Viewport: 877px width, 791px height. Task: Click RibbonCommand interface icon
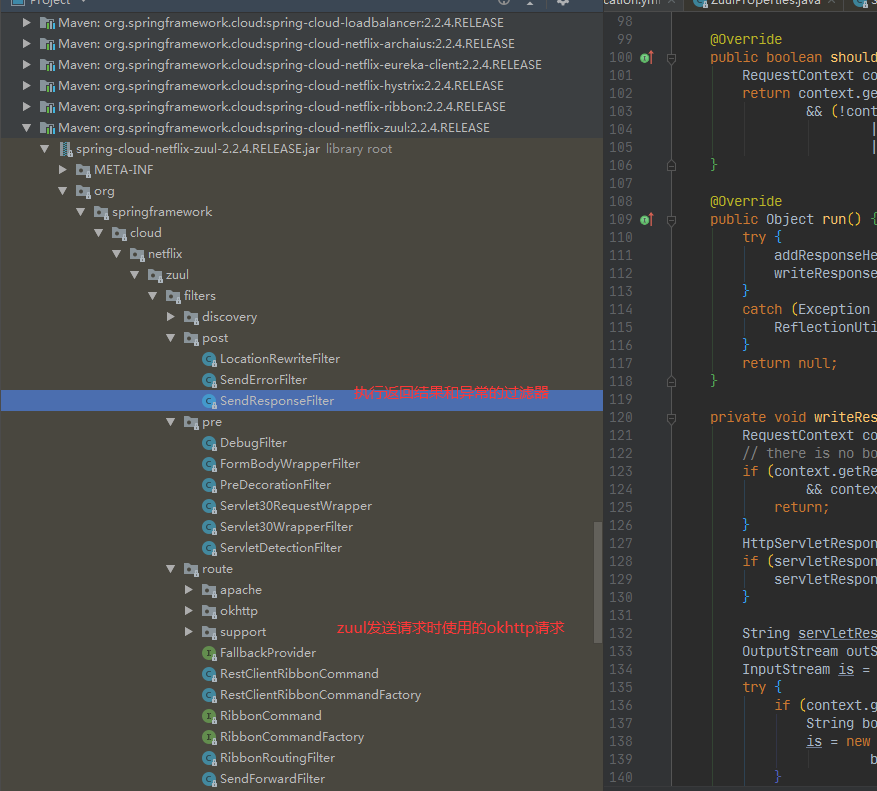click(x=209, y=716)
